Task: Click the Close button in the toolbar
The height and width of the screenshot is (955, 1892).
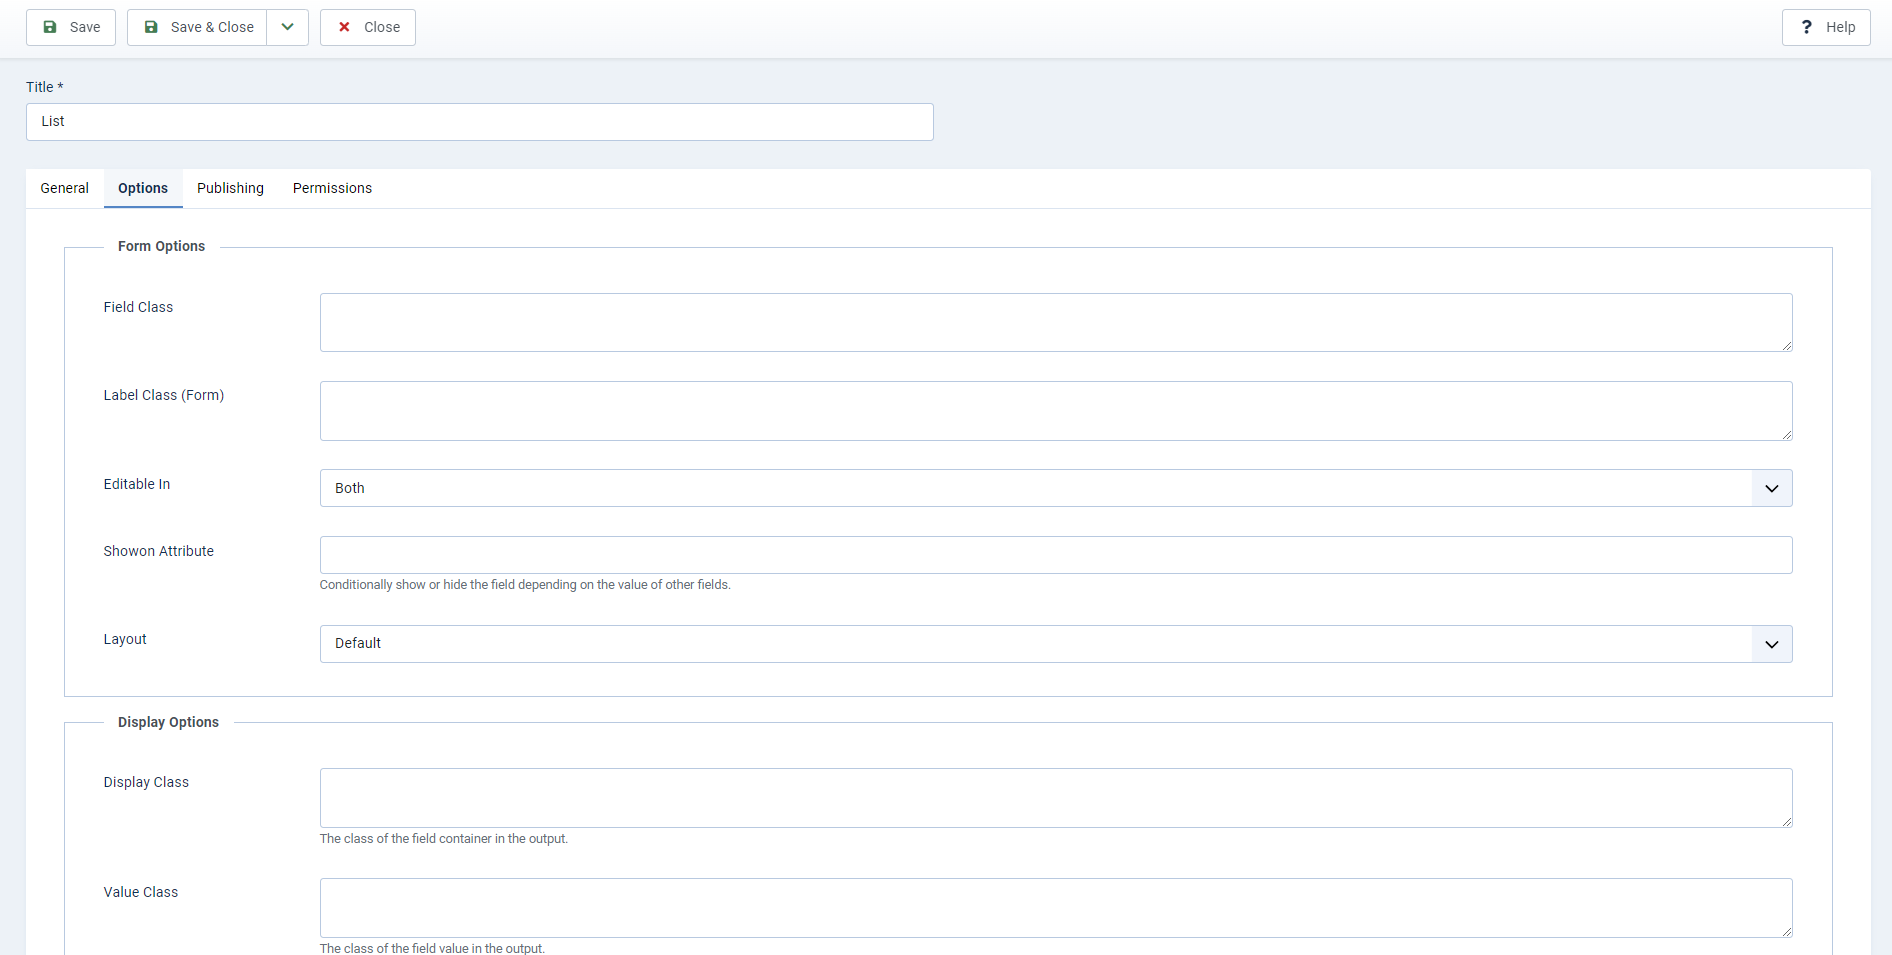Action: coord(368,27)
